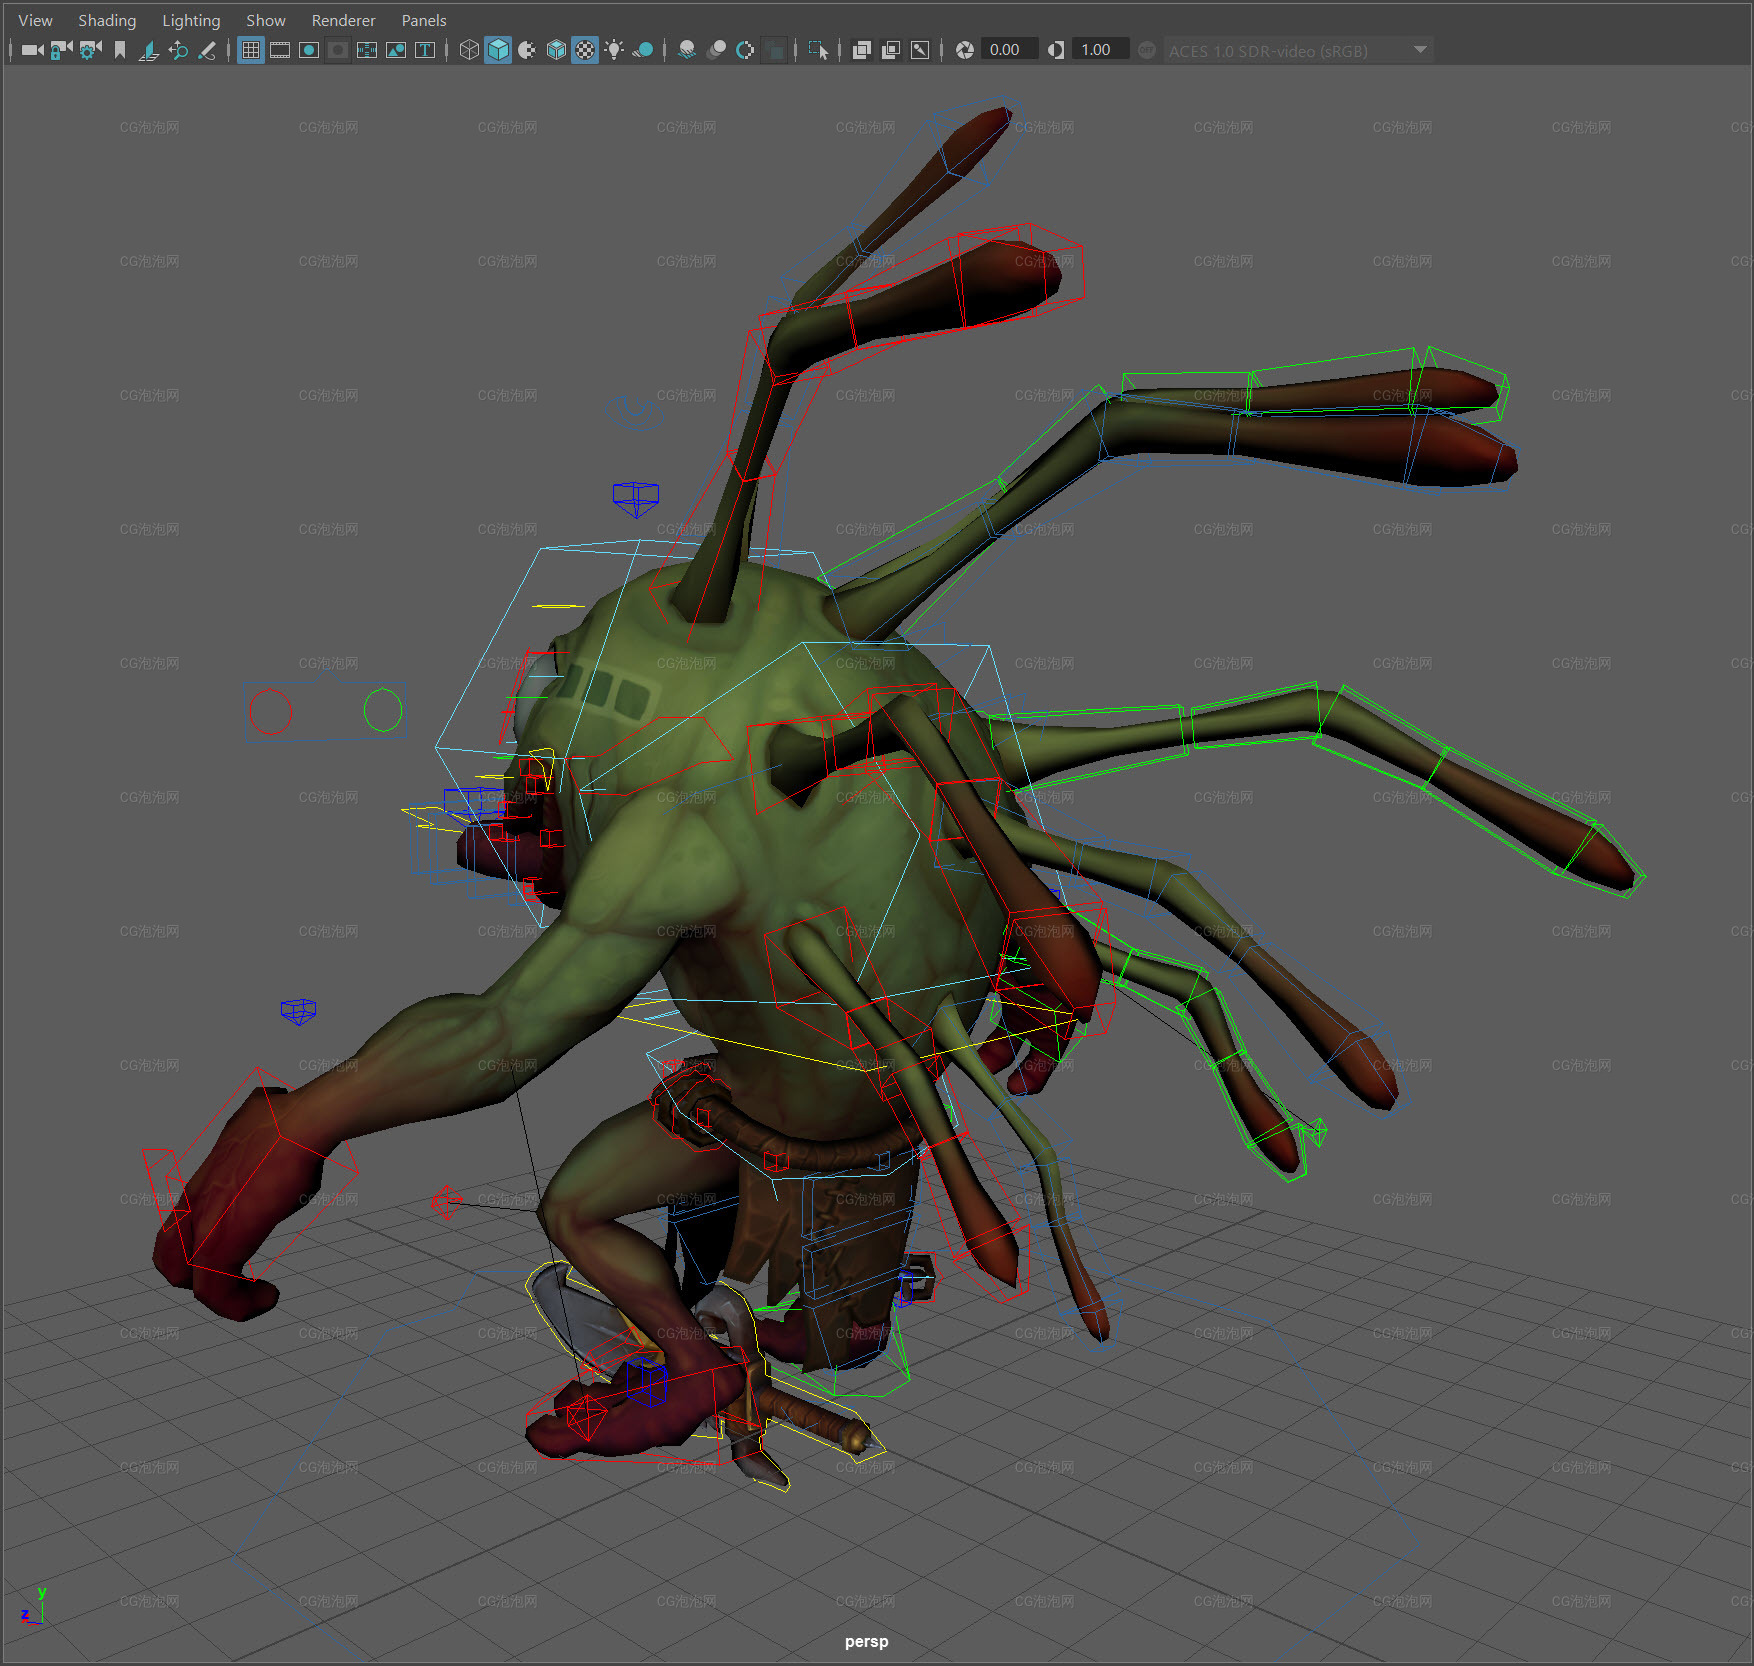Click the camera Bookmarks icon

[120, 50]
